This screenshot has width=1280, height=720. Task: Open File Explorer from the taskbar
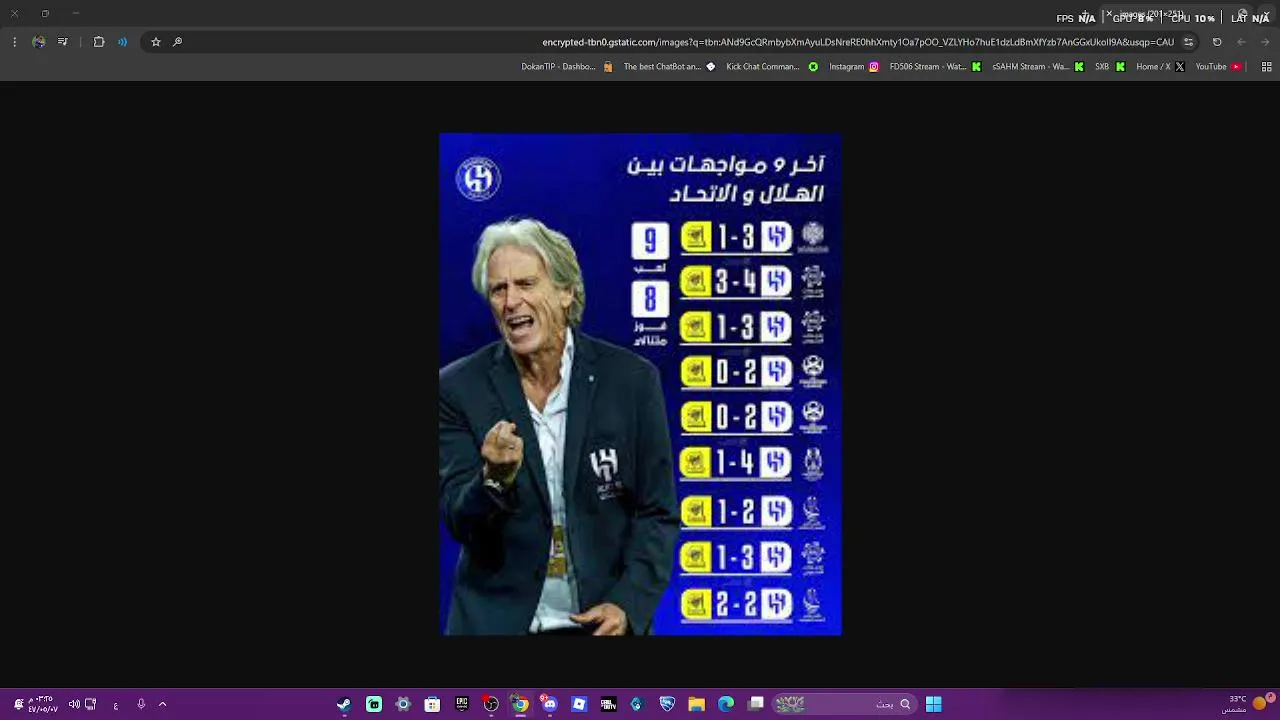(696, 704)
